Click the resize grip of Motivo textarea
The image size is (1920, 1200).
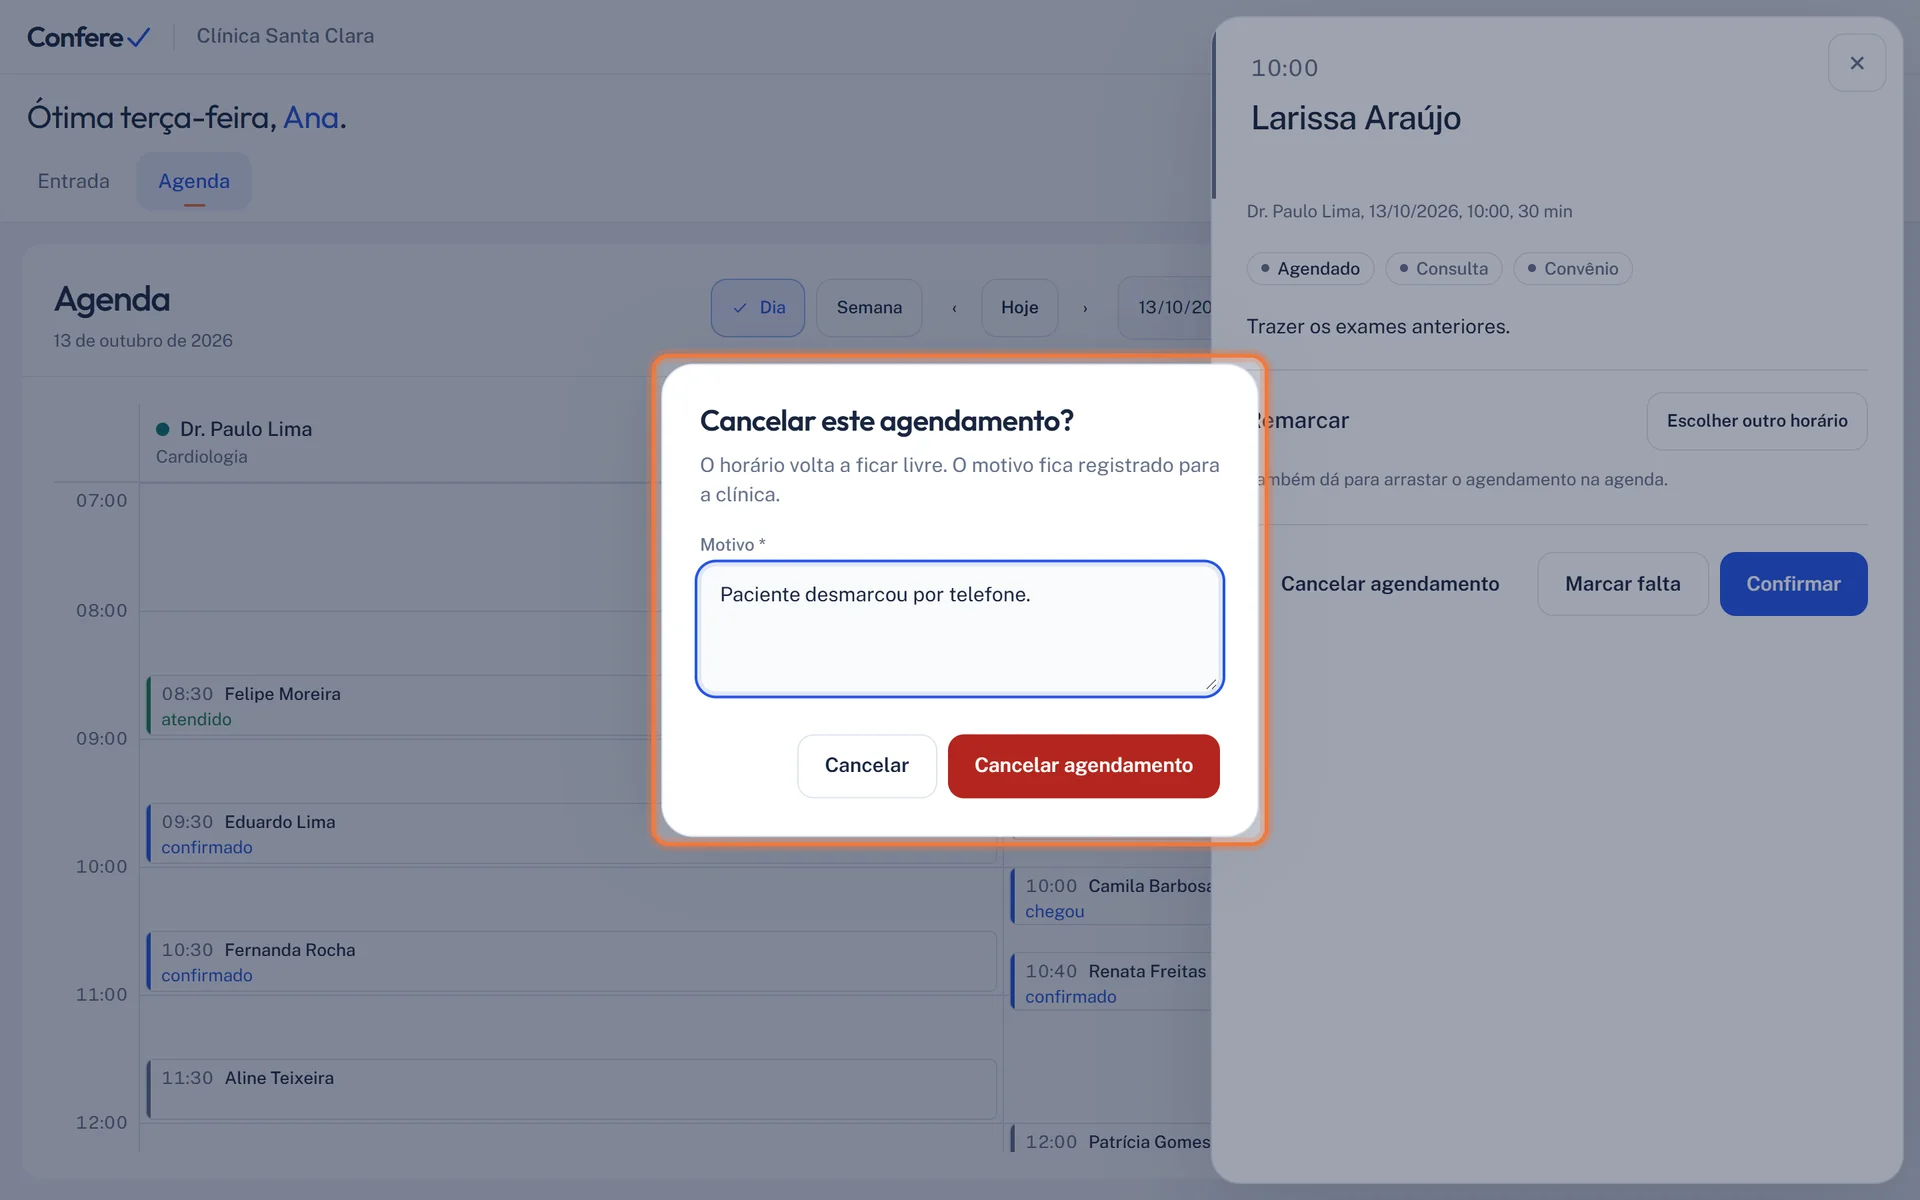1211,685
